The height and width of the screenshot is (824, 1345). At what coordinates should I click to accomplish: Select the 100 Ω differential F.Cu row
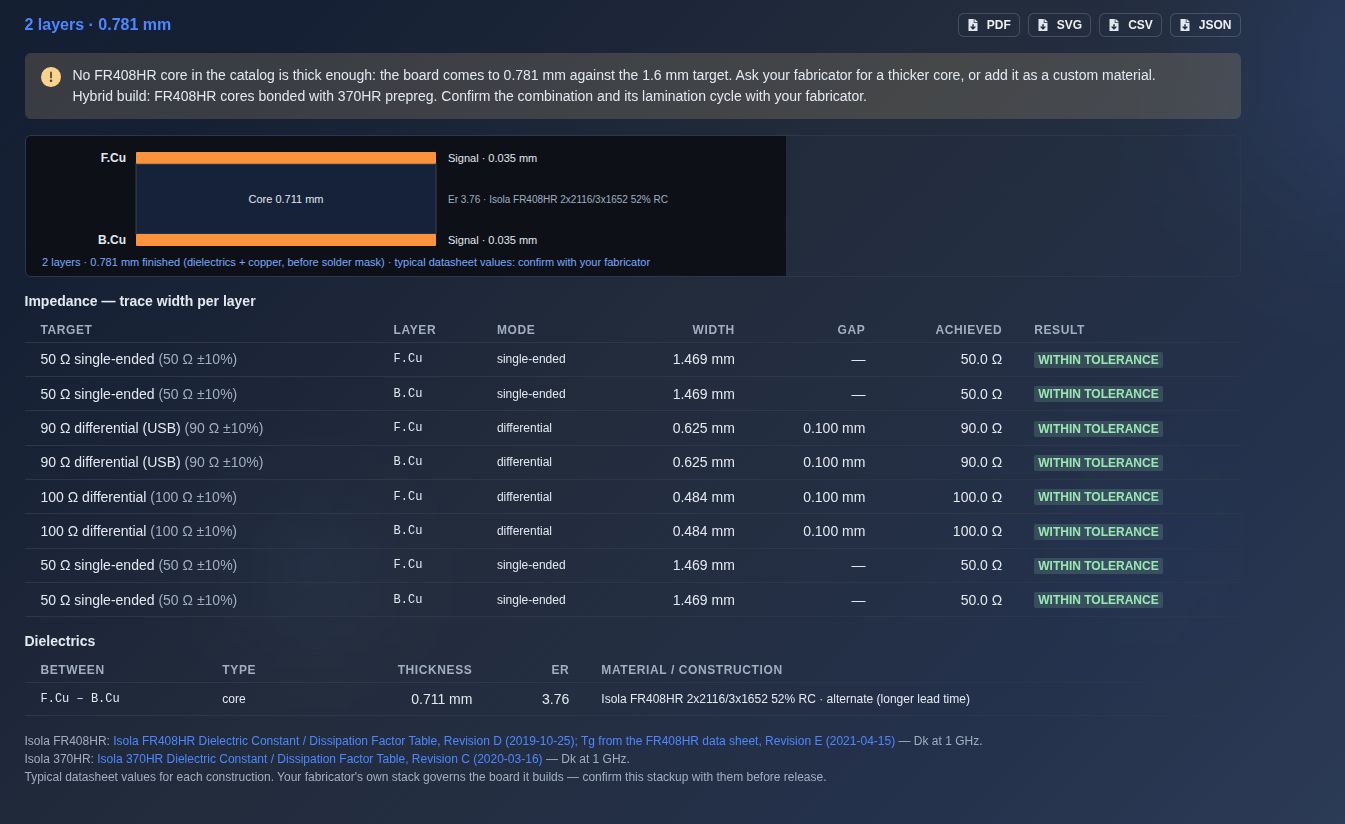(632, 497)
